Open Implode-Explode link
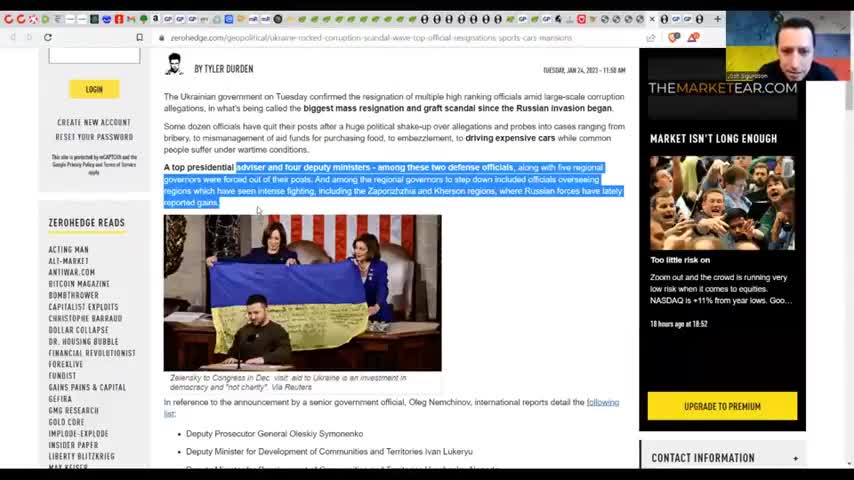The height and width of the screenshot is (480, 854). pos(78,434)
